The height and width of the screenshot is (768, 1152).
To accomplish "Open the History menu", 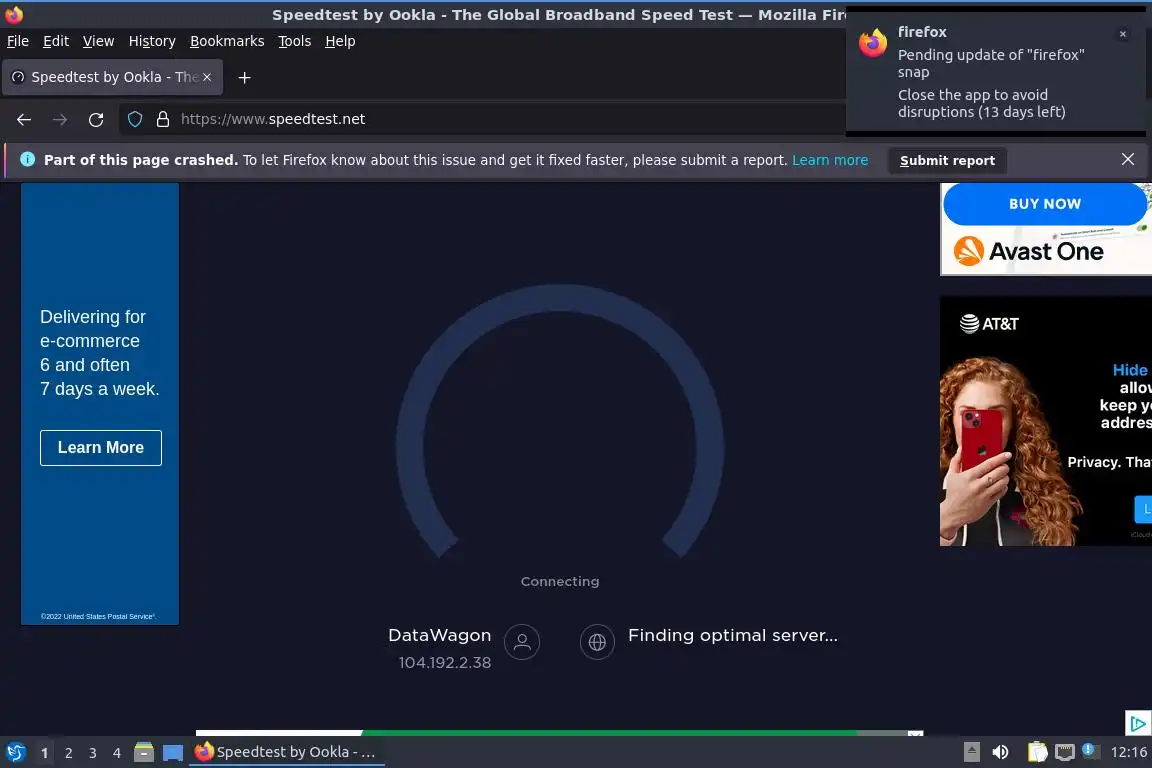I will [152, 41].
